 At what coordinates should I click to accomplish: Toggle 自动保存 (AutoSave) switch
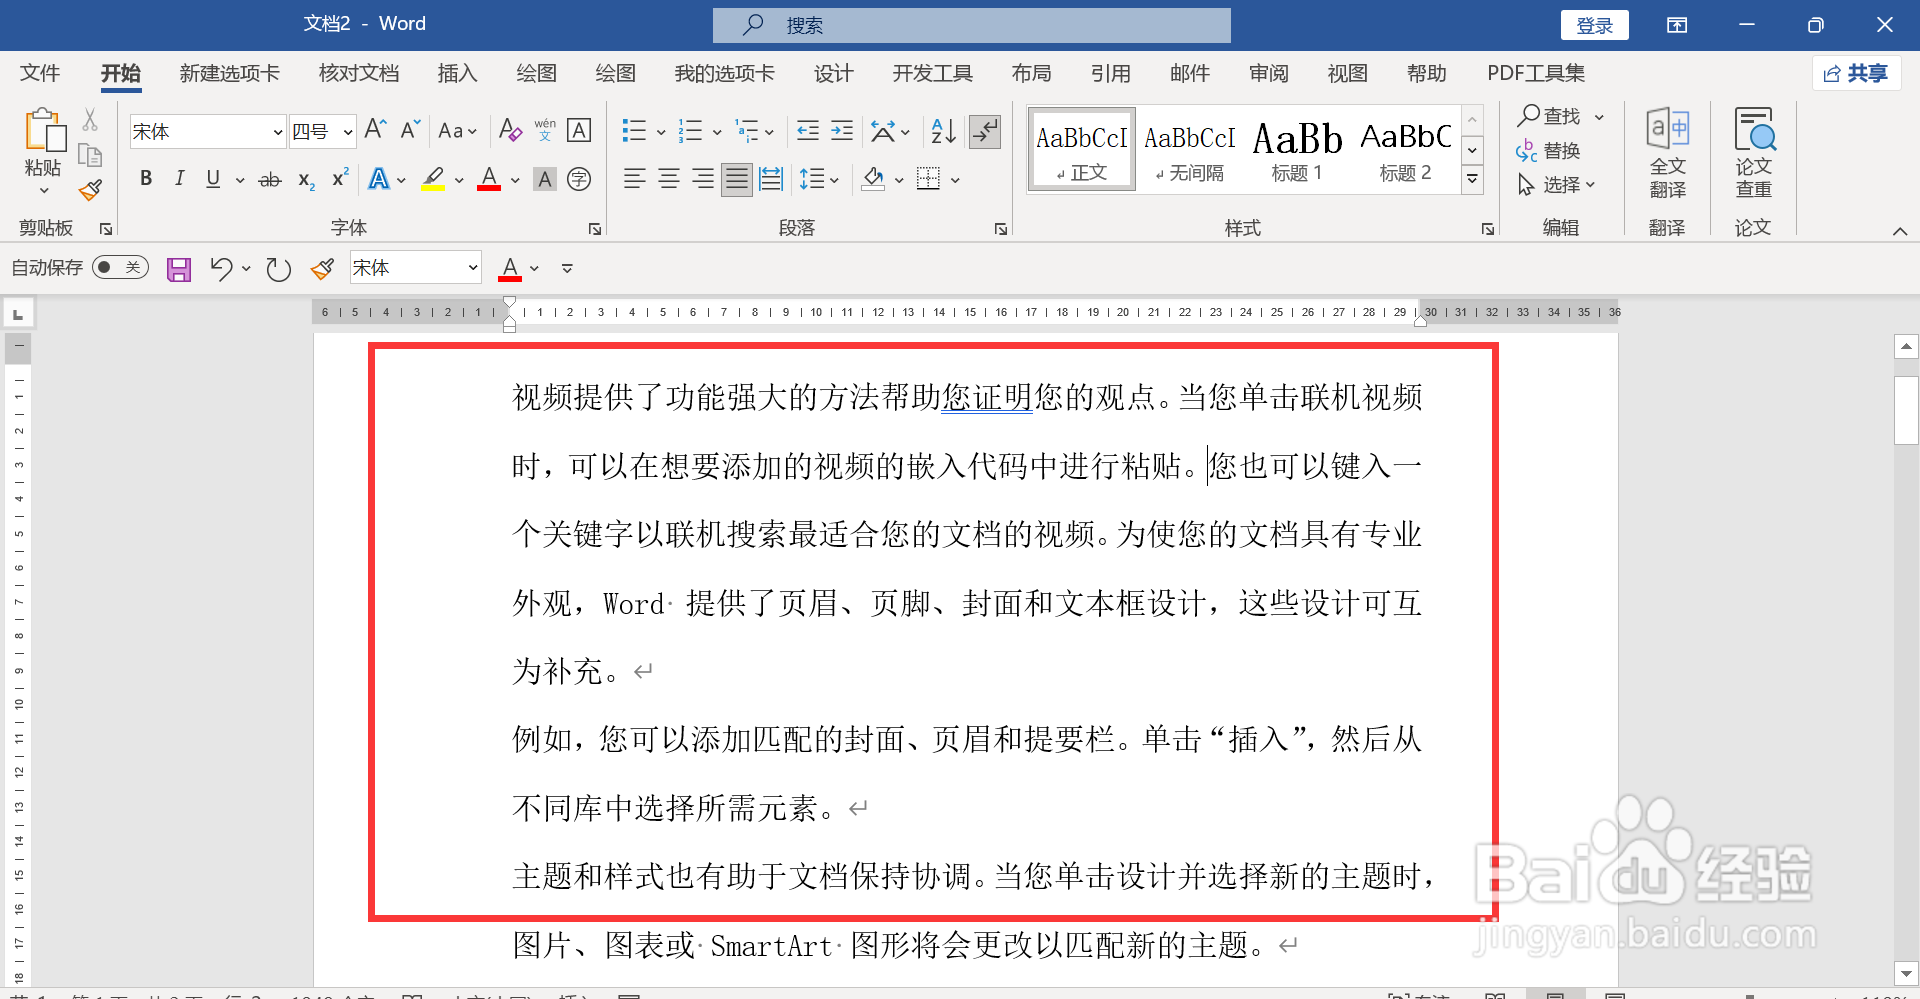tap(120, 267)
